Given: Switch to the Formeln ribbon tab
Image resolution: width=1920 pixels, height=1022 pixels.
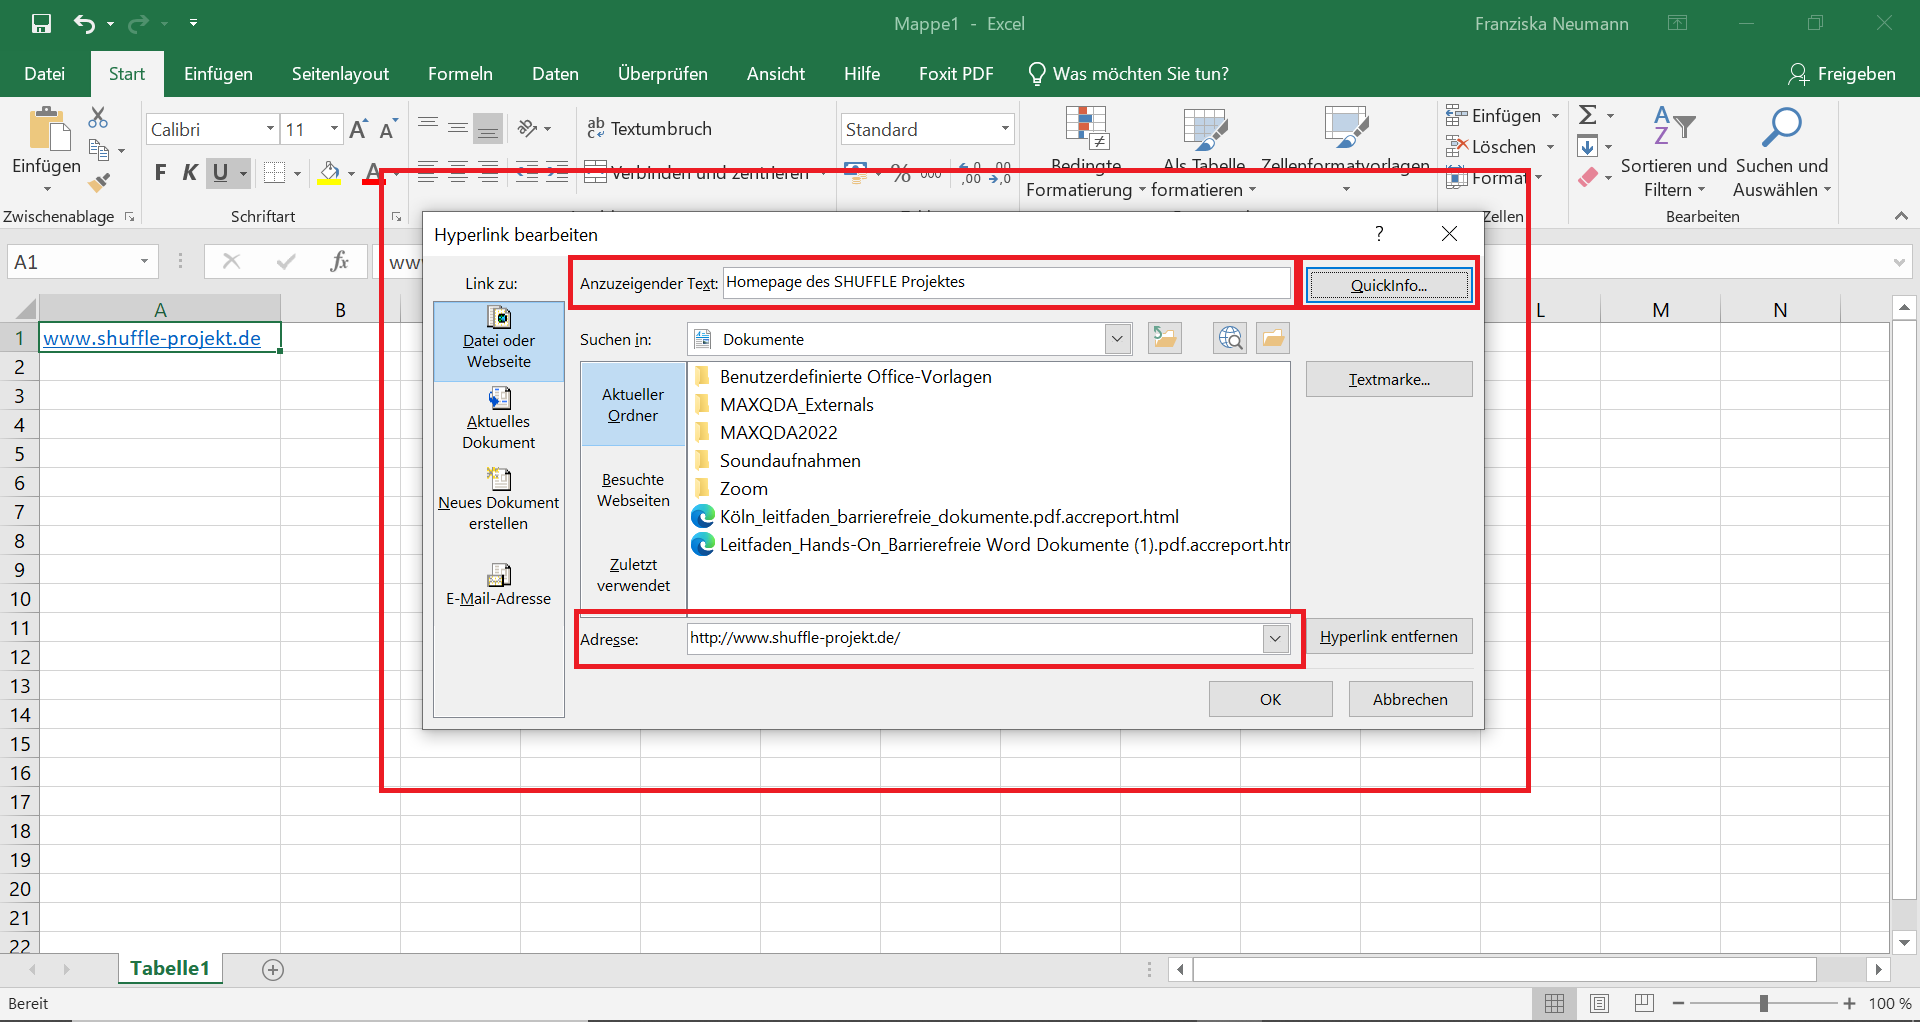Looking at the screenshot, I should [460, 73].
